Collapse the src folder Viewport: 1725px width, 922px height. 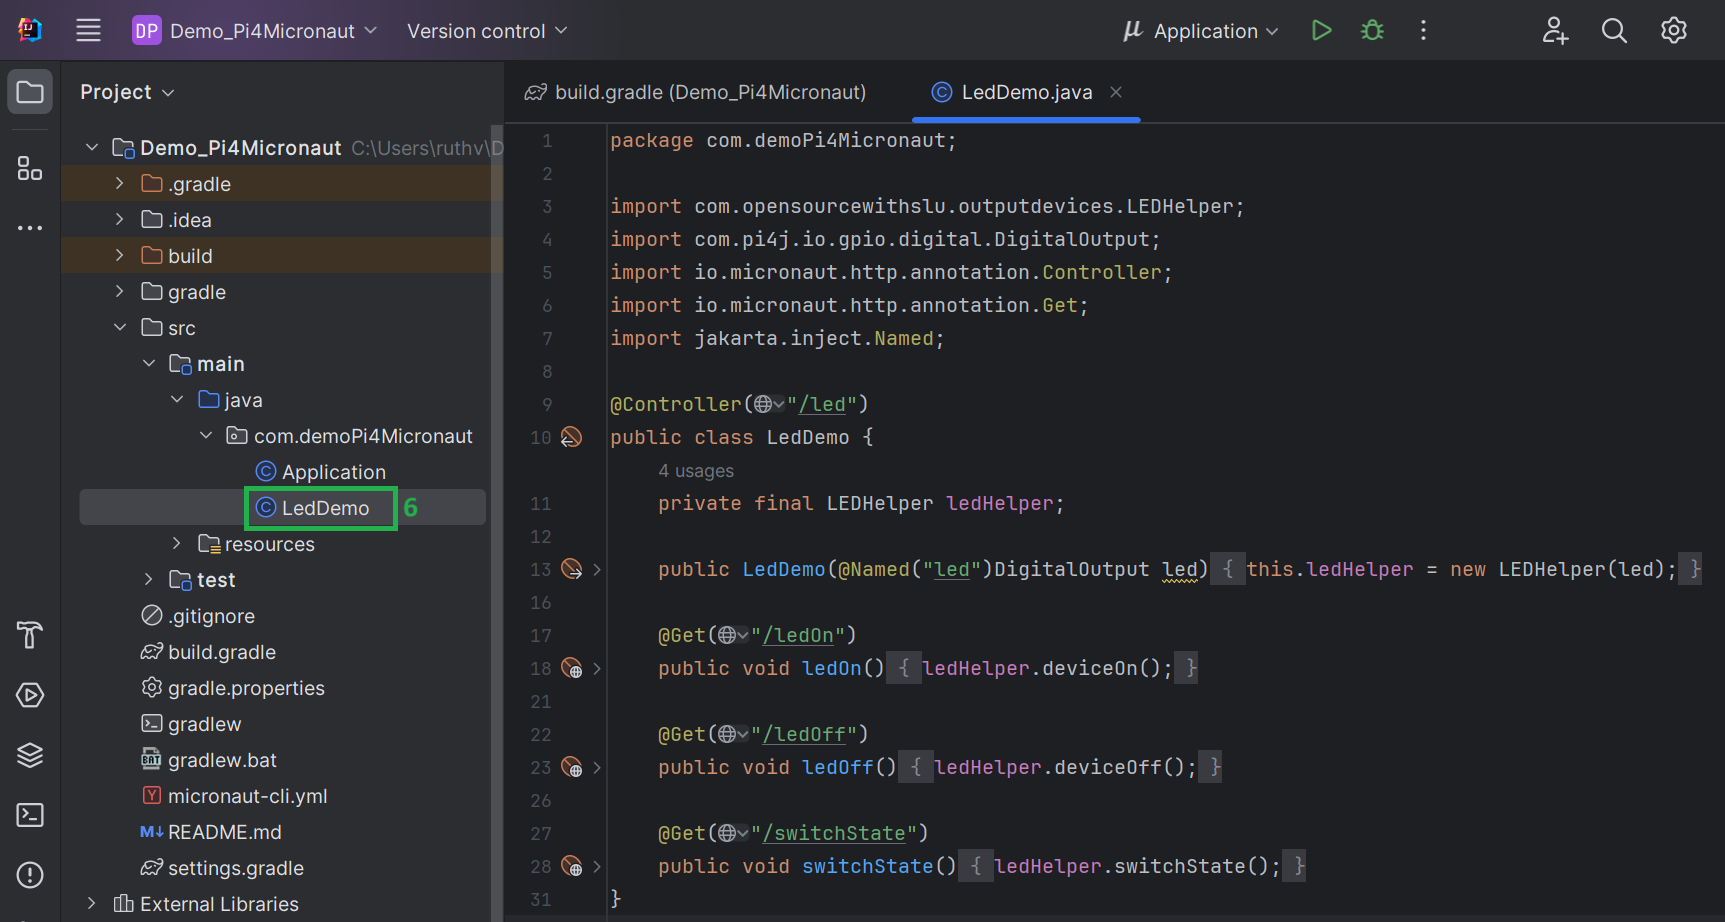120,328
